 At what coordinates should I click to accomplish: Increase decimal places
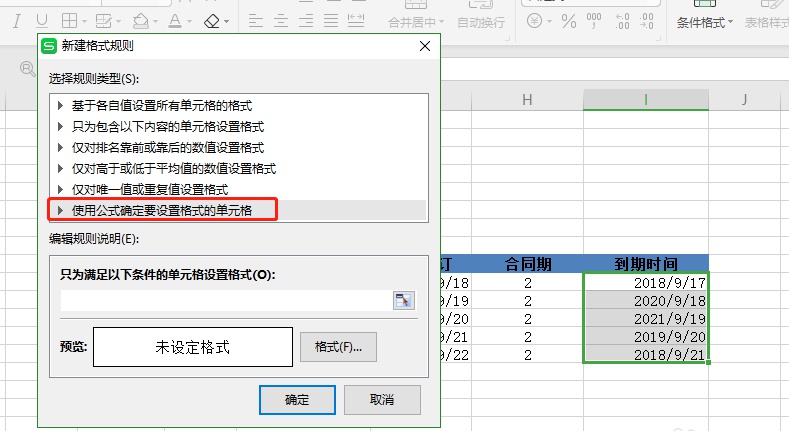point(622,21)
